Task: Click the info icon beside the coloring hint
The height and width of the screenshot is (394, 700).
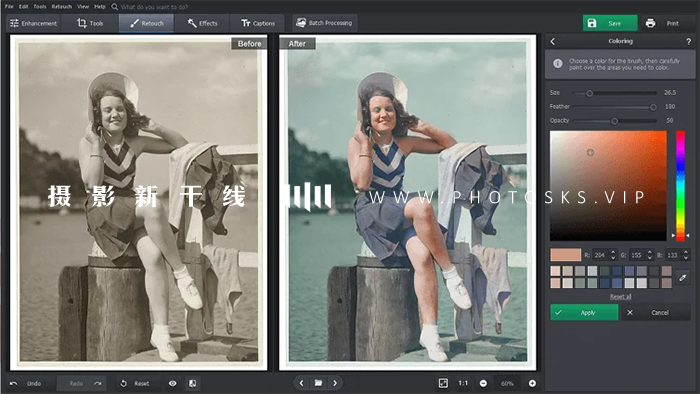Action: pos(558,64)
